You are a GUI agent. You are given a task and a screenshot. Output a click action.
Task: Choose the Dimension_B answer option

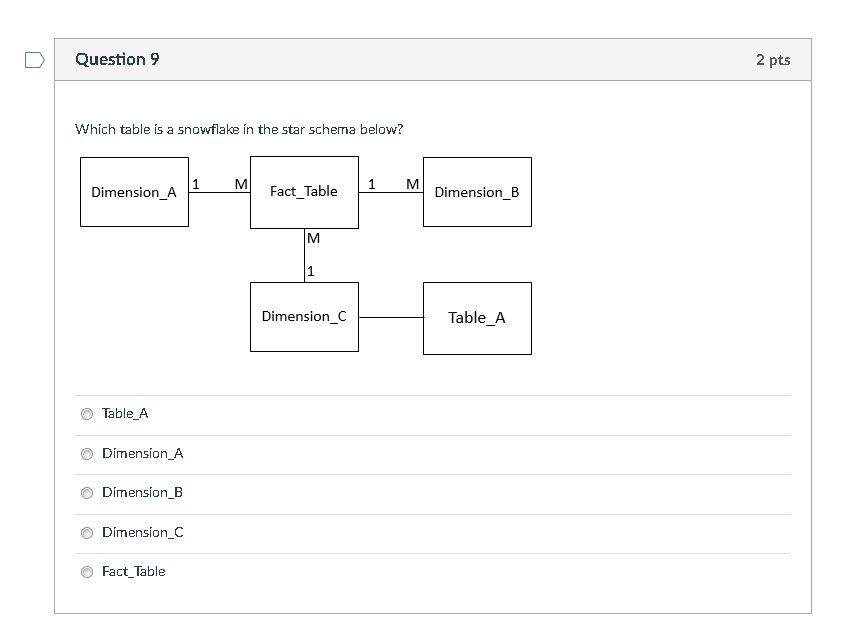click(x=87, y=493)
